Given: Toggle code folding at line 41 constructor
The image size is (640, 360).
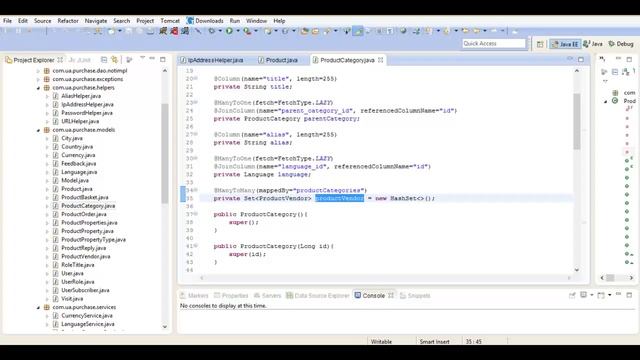Looking at the screenshot, I should [196, 246].
